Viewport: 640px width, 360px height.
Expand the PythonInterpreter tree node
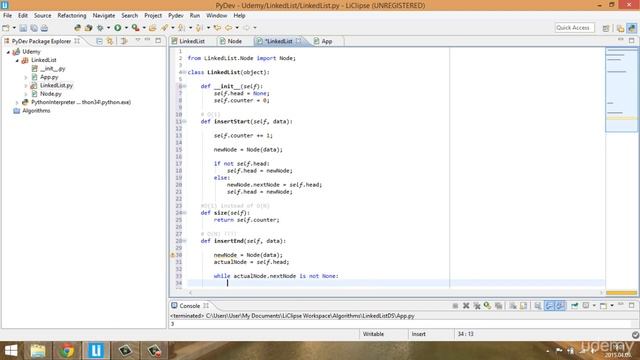tap(17, 102)
